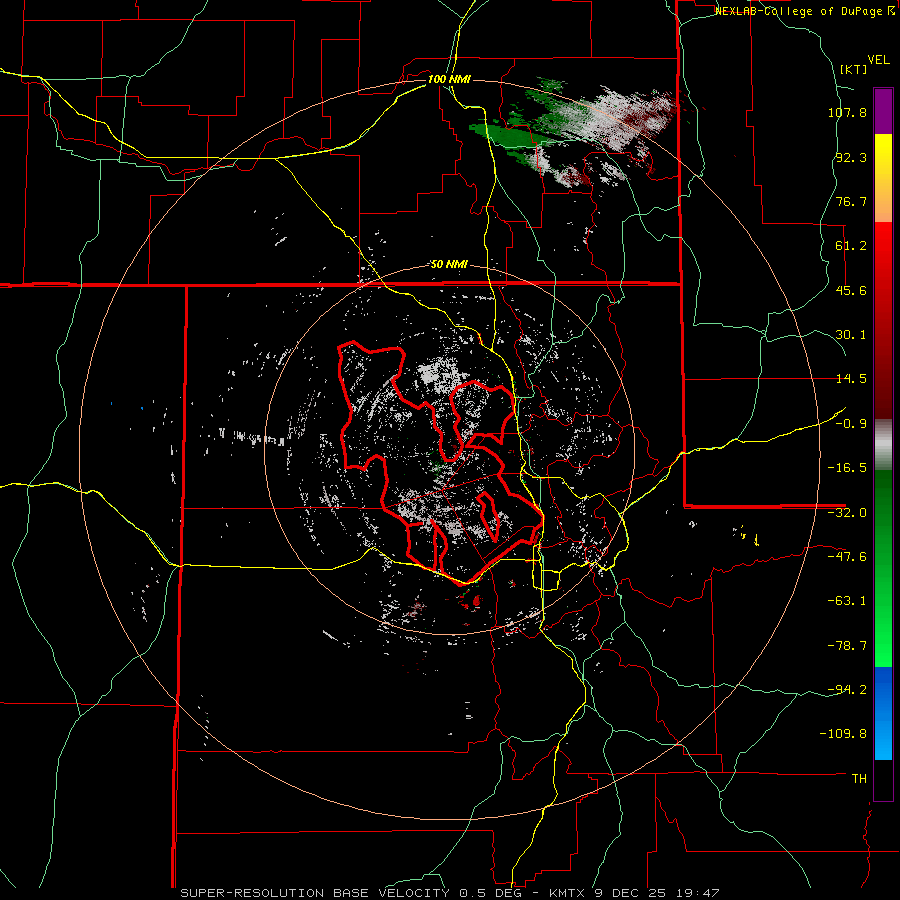The height and width of the screenshot is (900, 900).
Task: Click the 76.7 velocity scale value
Action: tap(851, 201)
